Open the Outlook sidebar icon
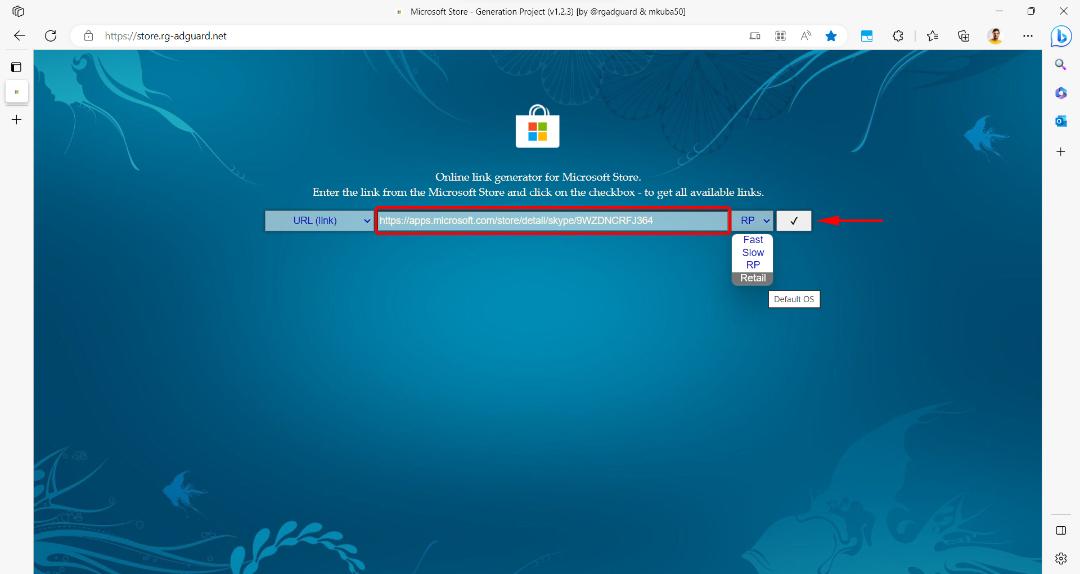 click(1061, 121)
